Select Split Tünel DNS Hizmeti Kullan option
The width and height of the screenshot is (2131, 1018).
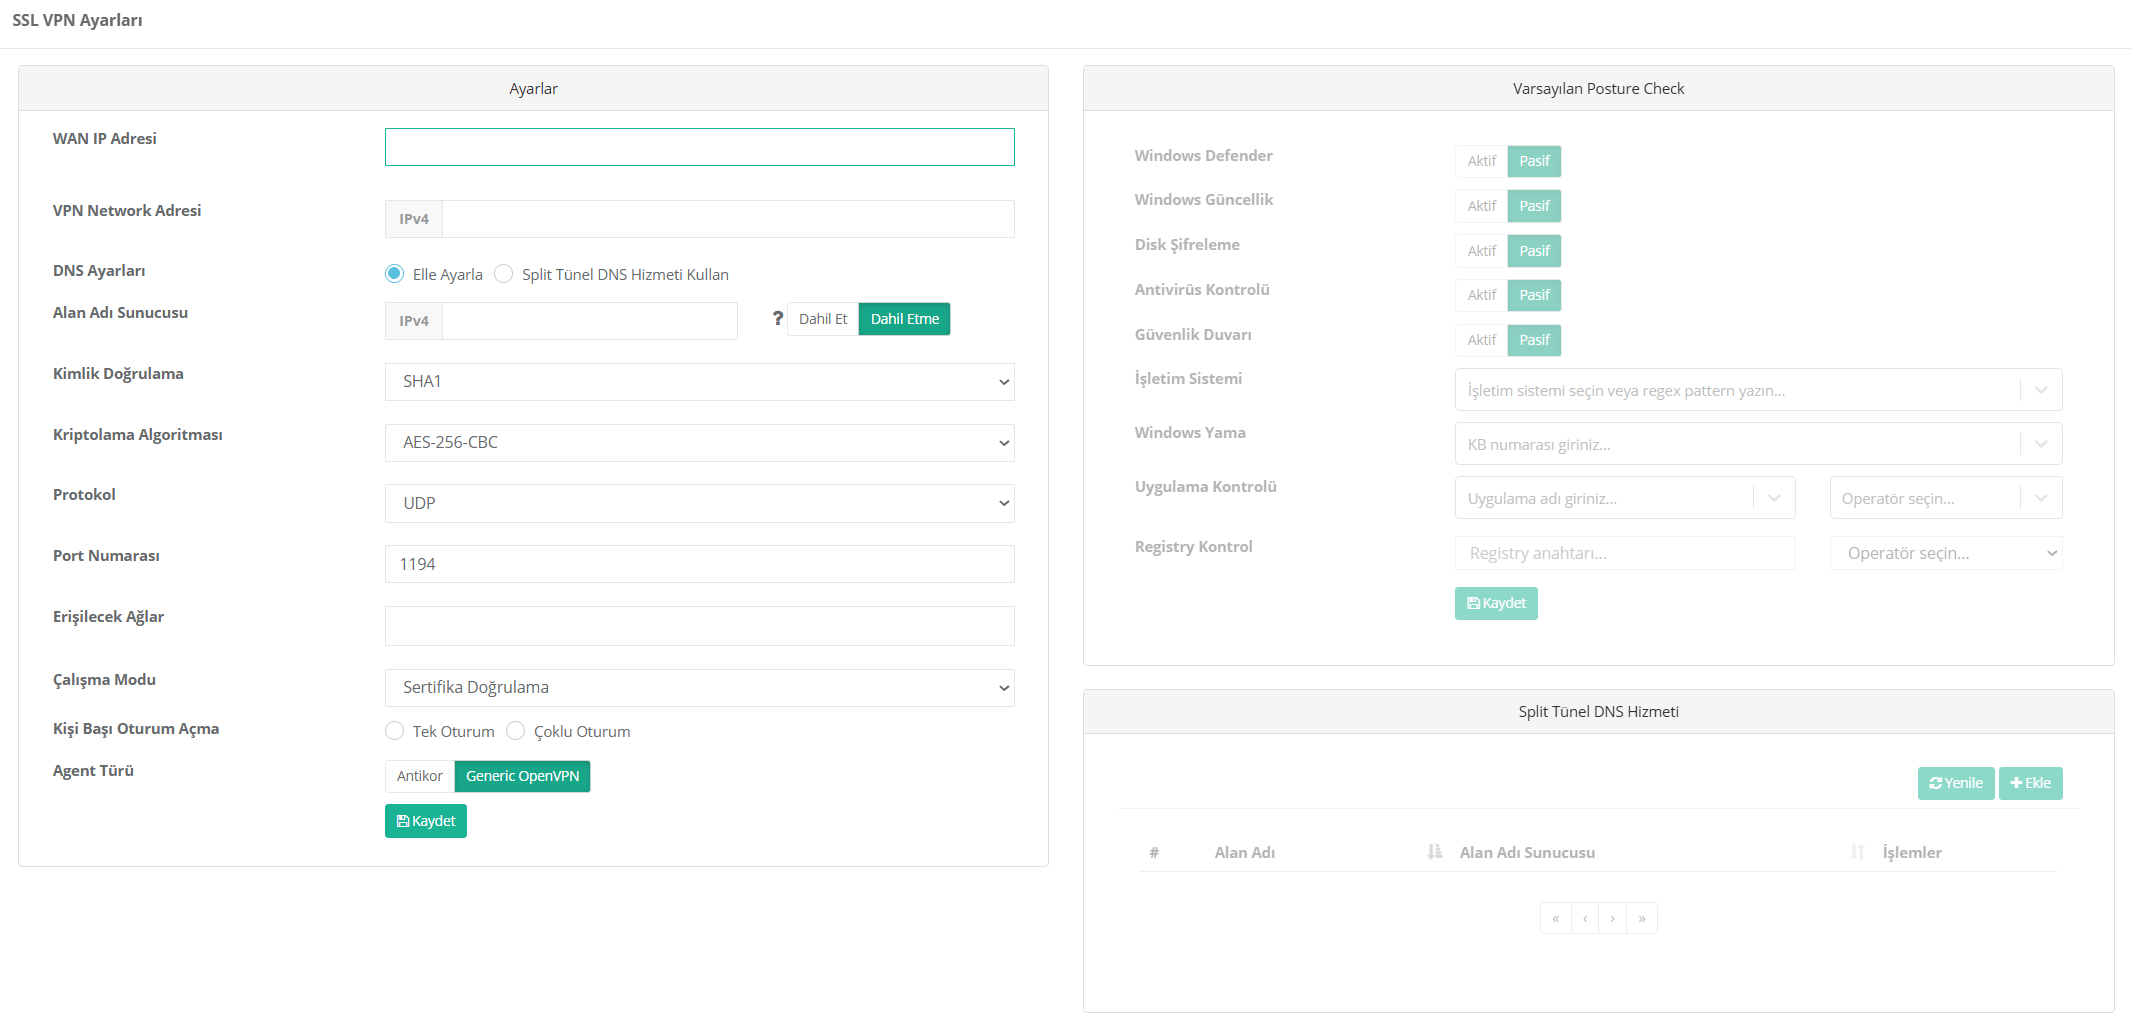point(504,274)
